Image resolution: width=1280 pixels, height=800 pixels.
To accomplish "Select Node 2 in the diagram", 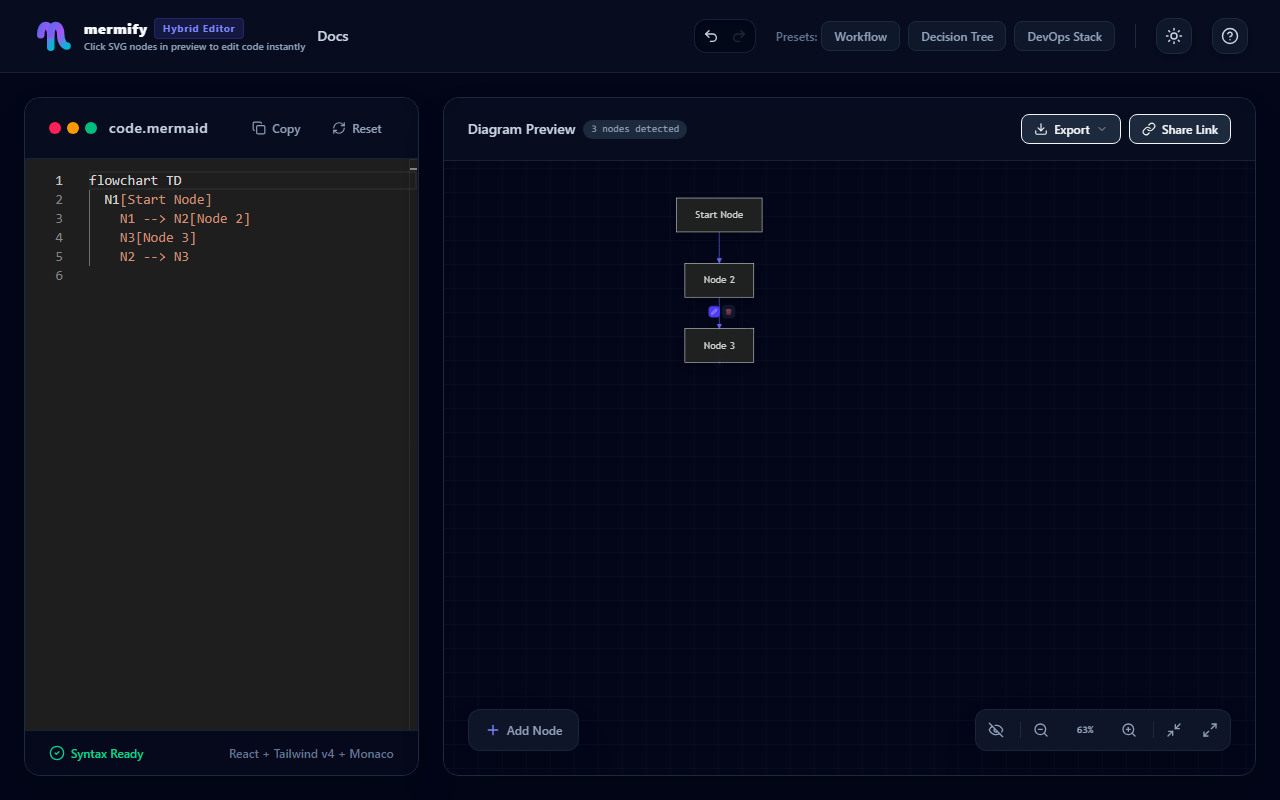I will coord(719,280).
